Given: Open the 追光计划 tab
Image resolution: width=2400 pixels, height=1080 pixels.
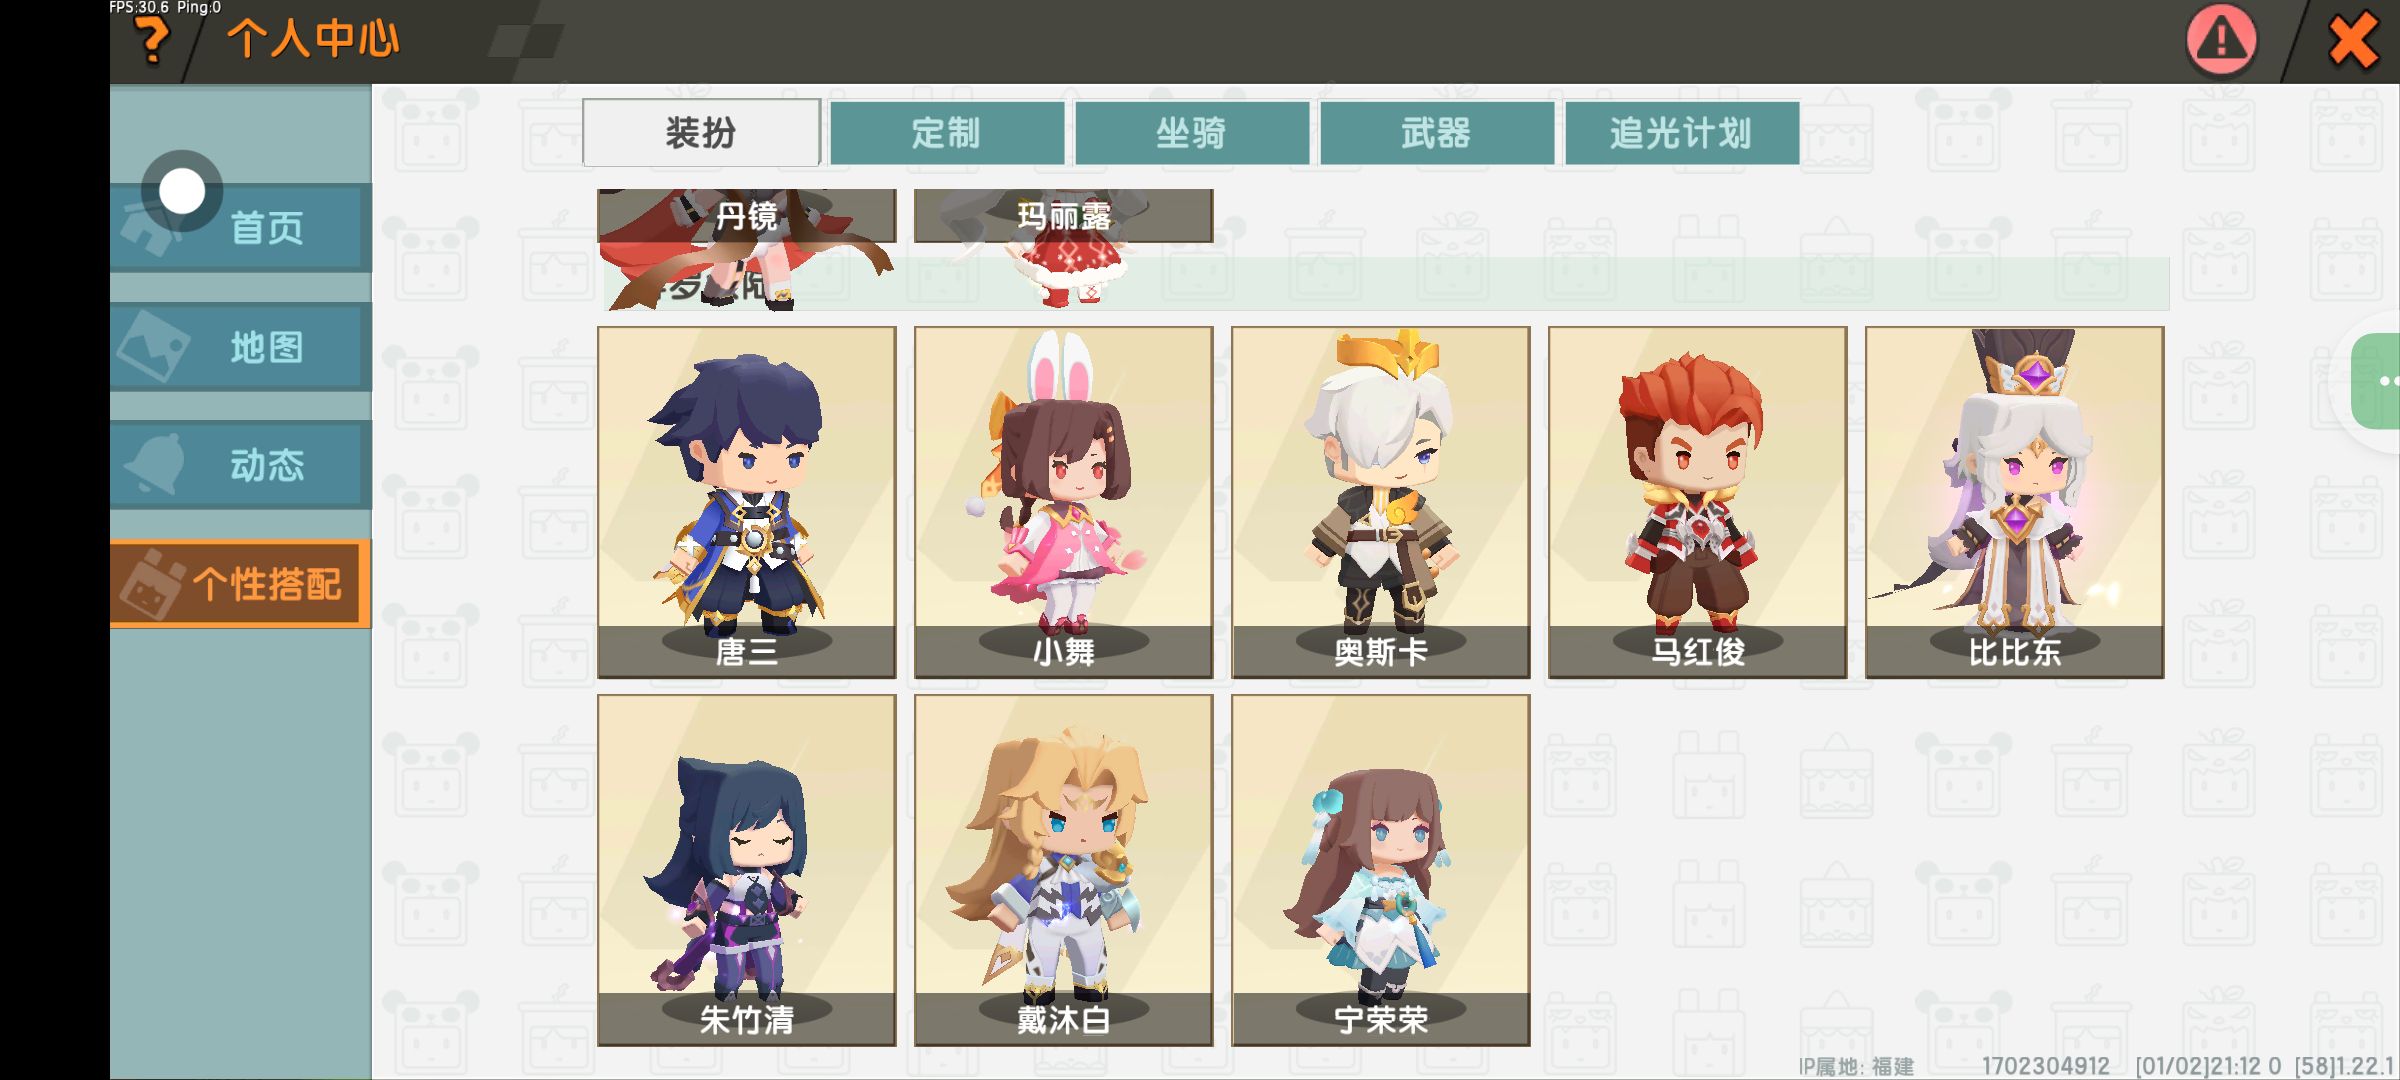Looking at the screenshot, I should (1682, 132).
